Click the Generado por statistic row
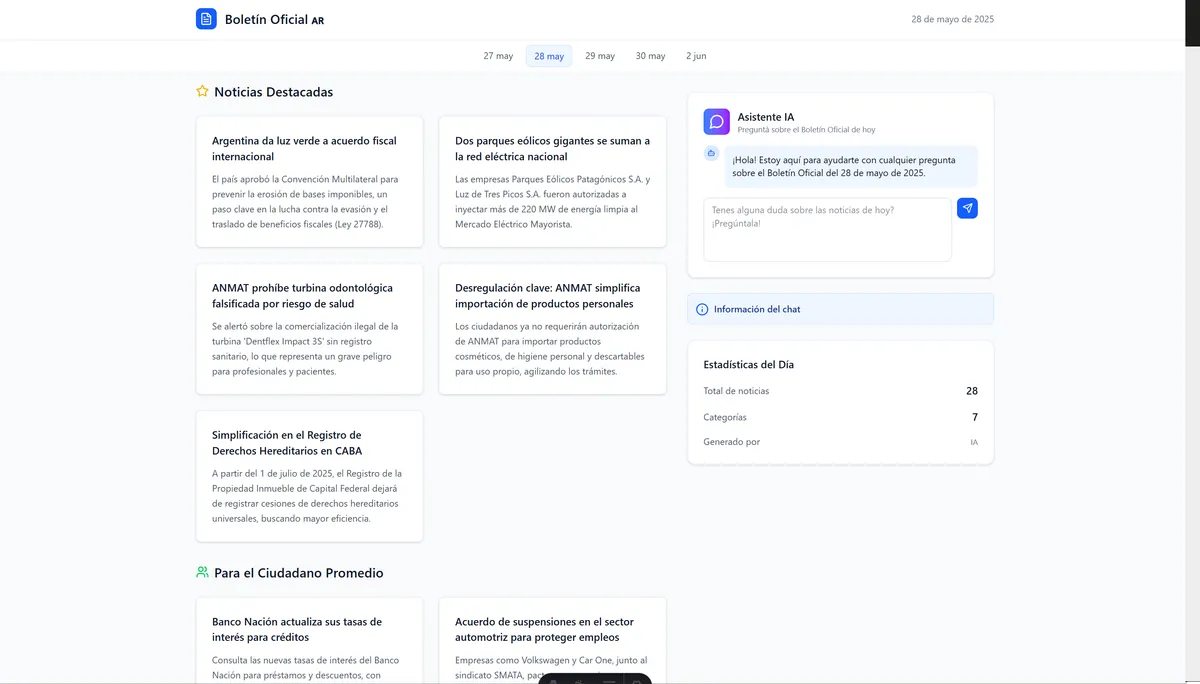The image size is (1200, 684). click(841, 442)
